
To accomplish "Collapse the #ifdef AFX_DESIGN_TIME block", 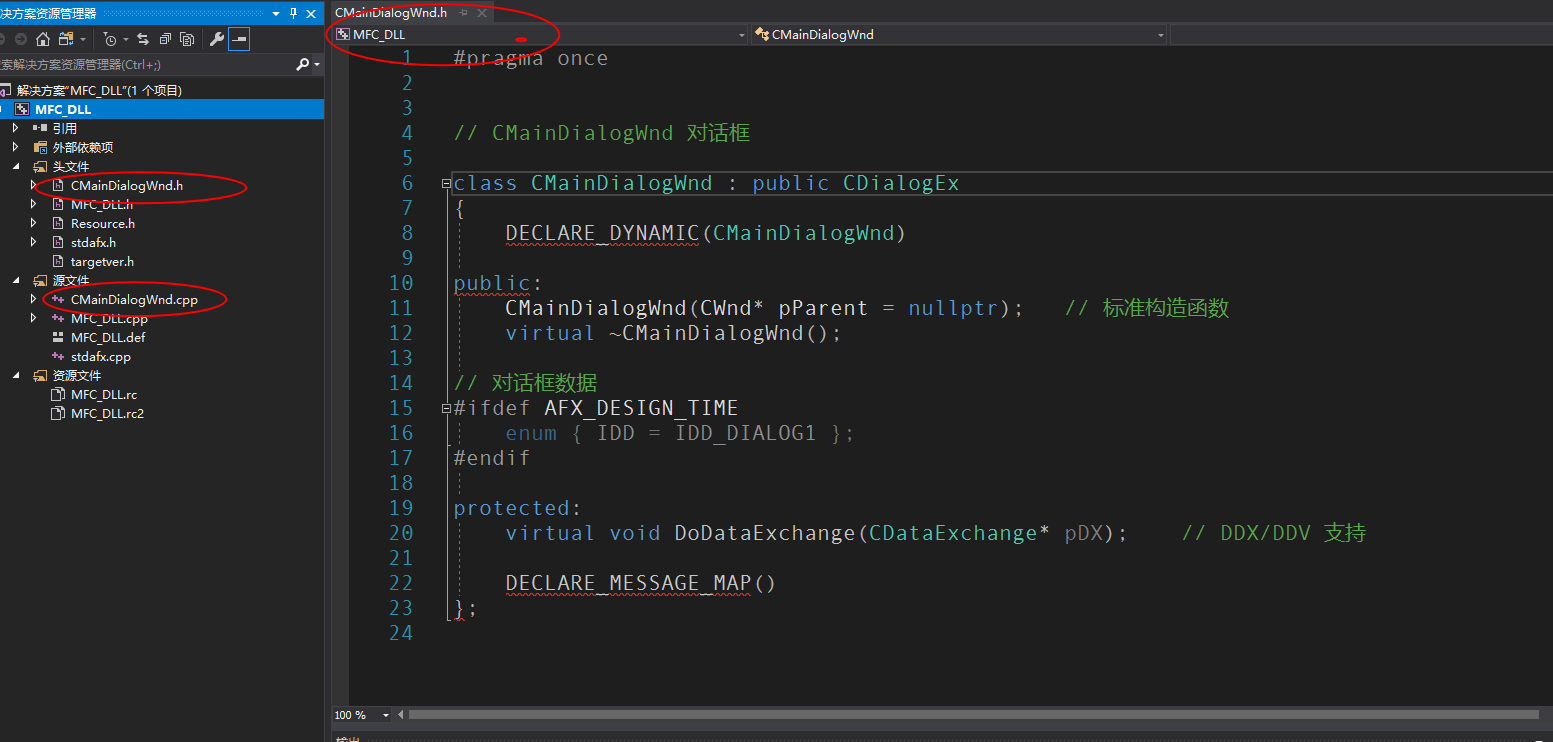I will click(446, 409).
